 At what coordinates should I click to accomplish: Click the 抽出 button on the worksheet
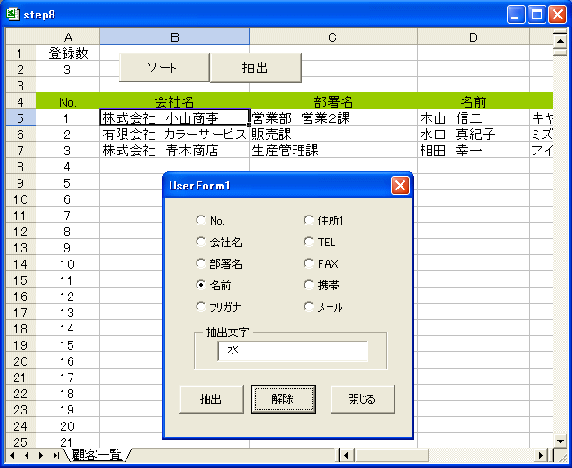pyautogui.click(x=256, y=67)
